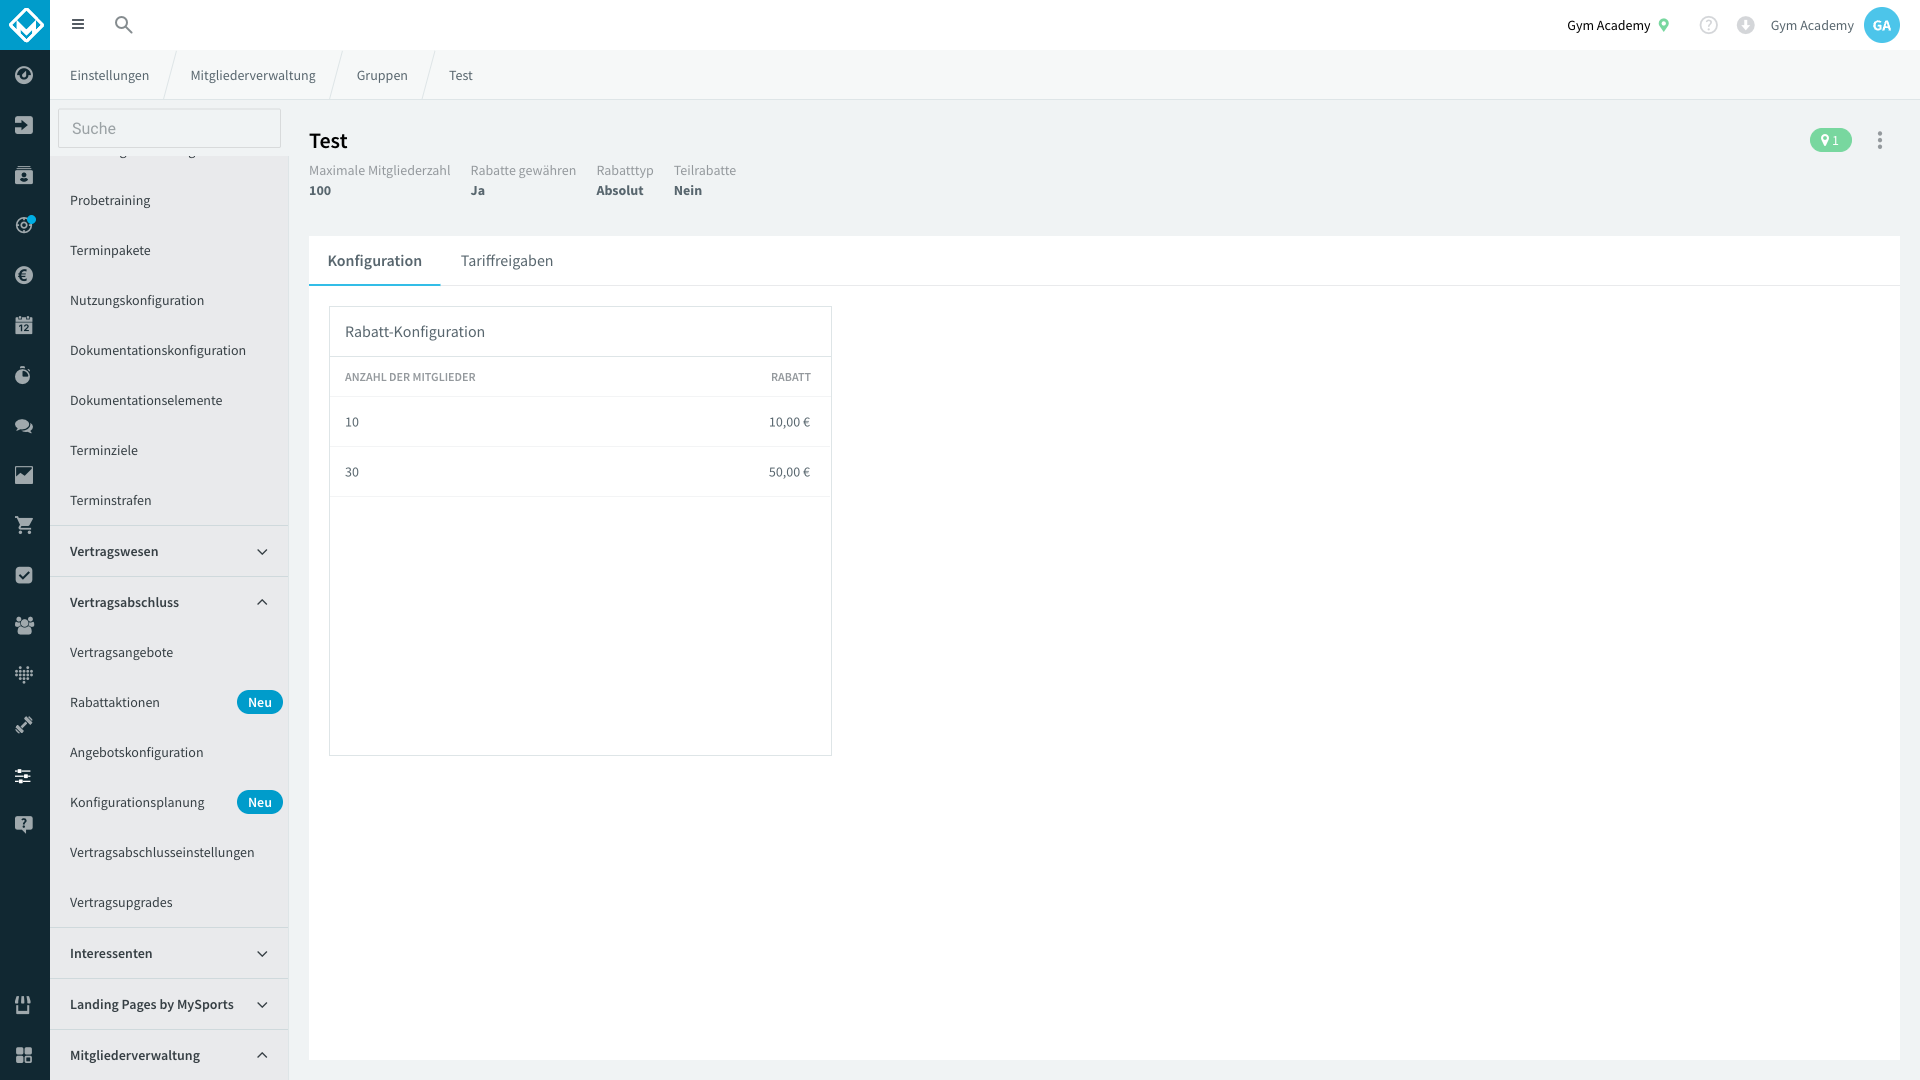This screenshot has height=1080, width=1920.
Task: Open the stopwatch icon in sidebar
Action: coord(24,375)
